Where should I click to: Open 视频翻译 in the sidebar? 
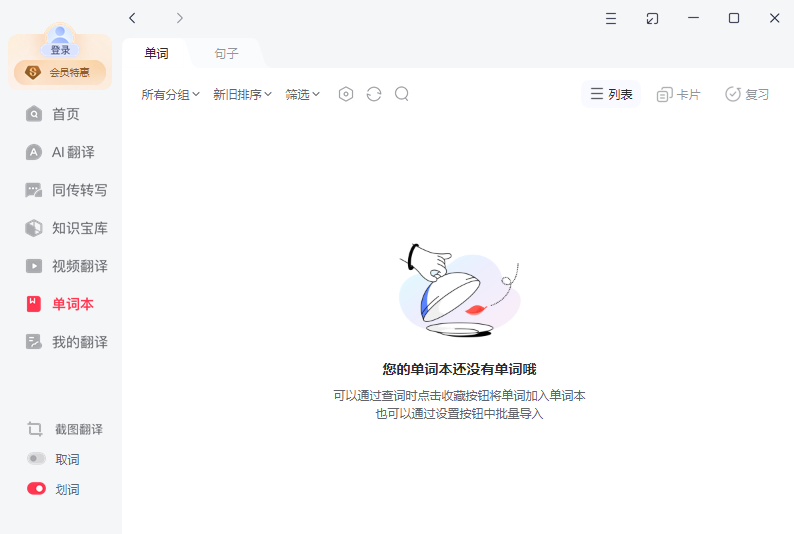tap(66, 266)
